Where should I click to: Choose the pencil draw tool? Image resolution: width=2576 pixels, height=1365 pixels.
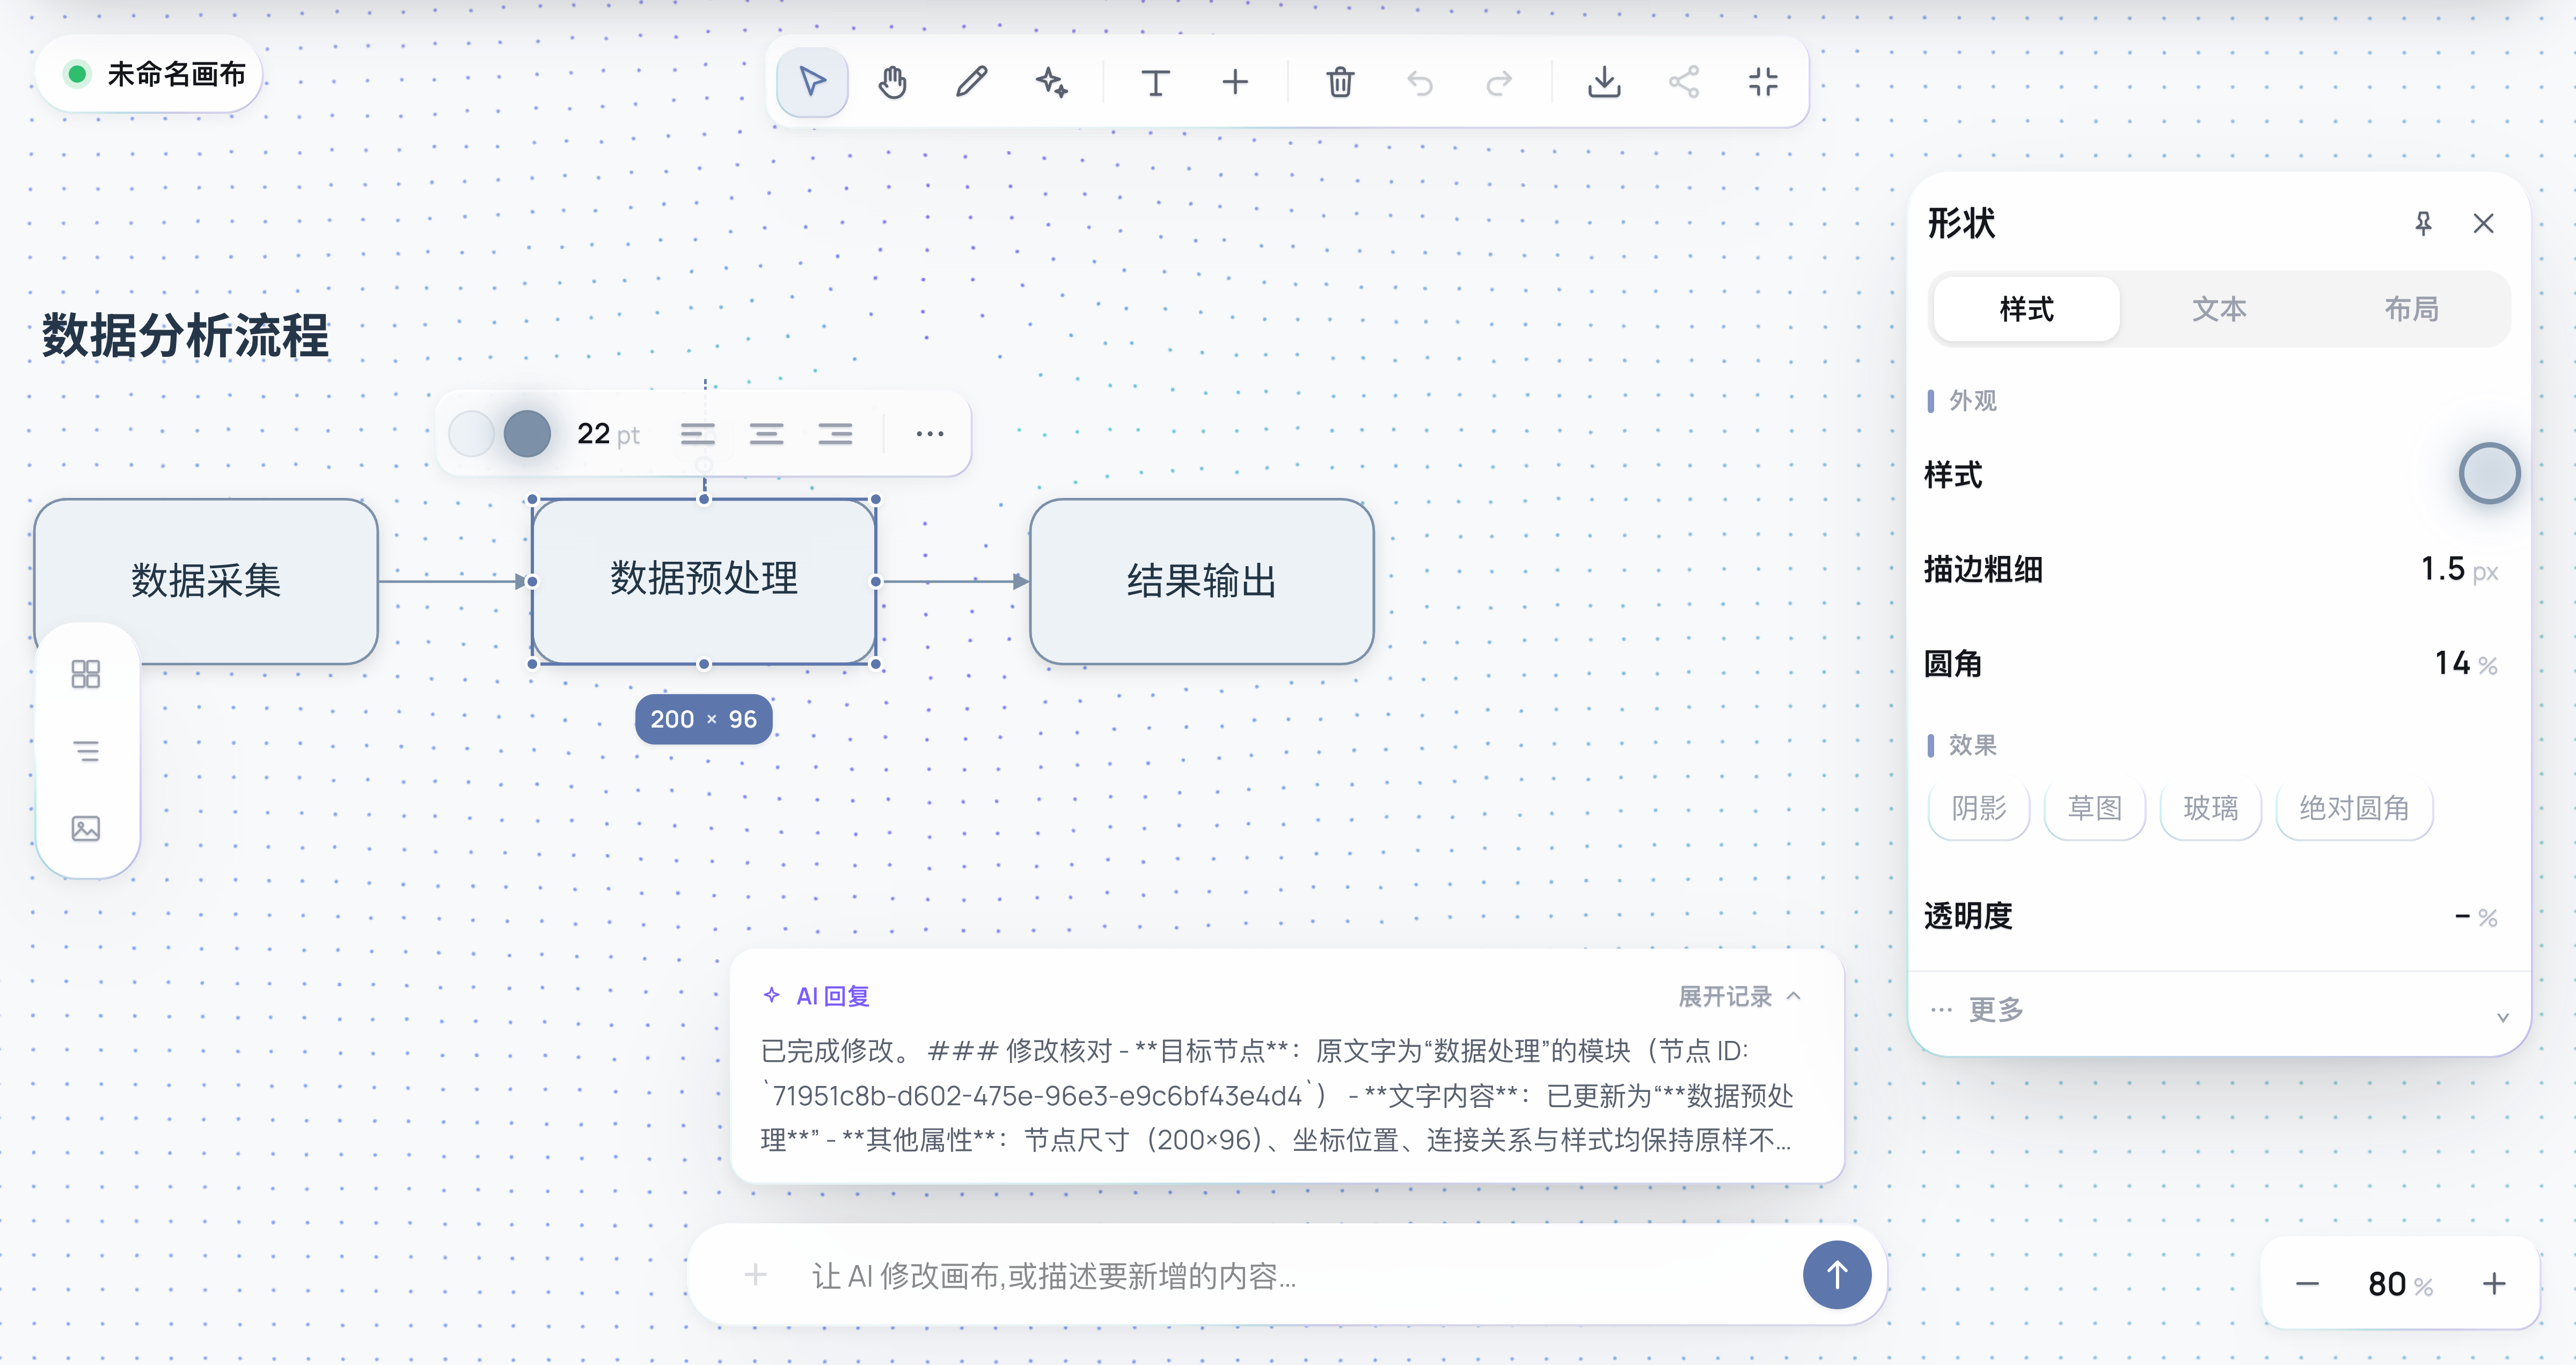(x=971, y=82)
